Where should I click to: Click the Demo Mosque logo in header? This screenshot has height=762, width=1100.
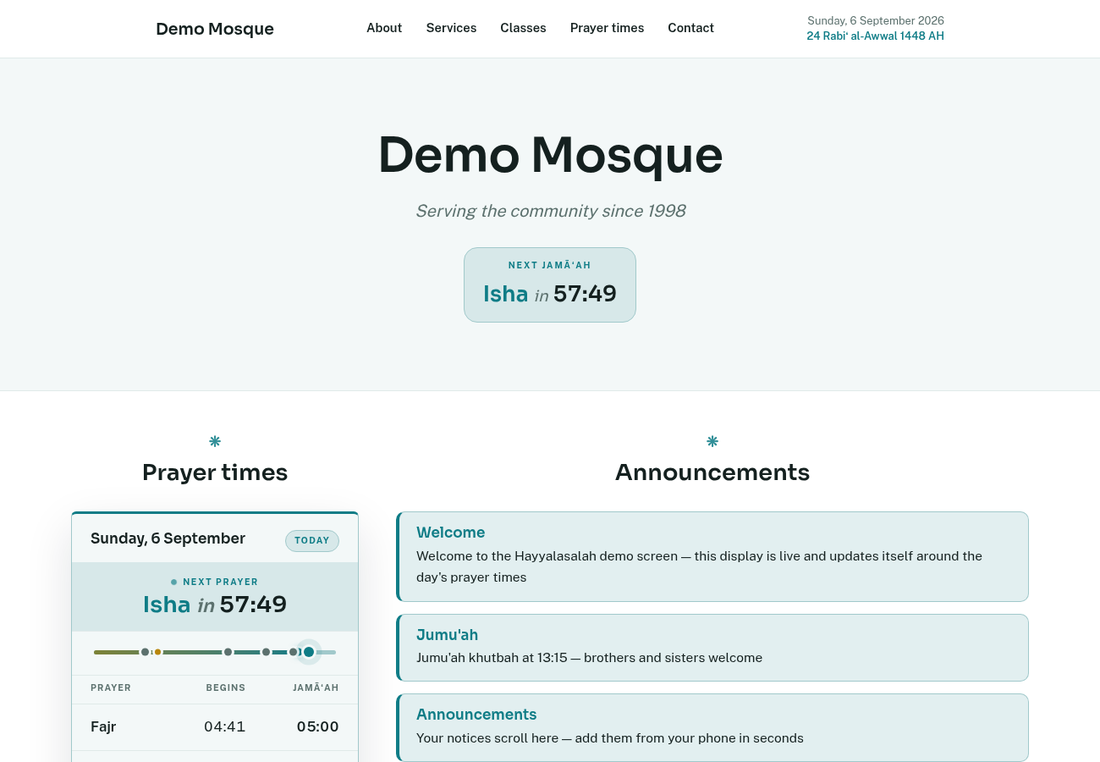pos(215,29)
